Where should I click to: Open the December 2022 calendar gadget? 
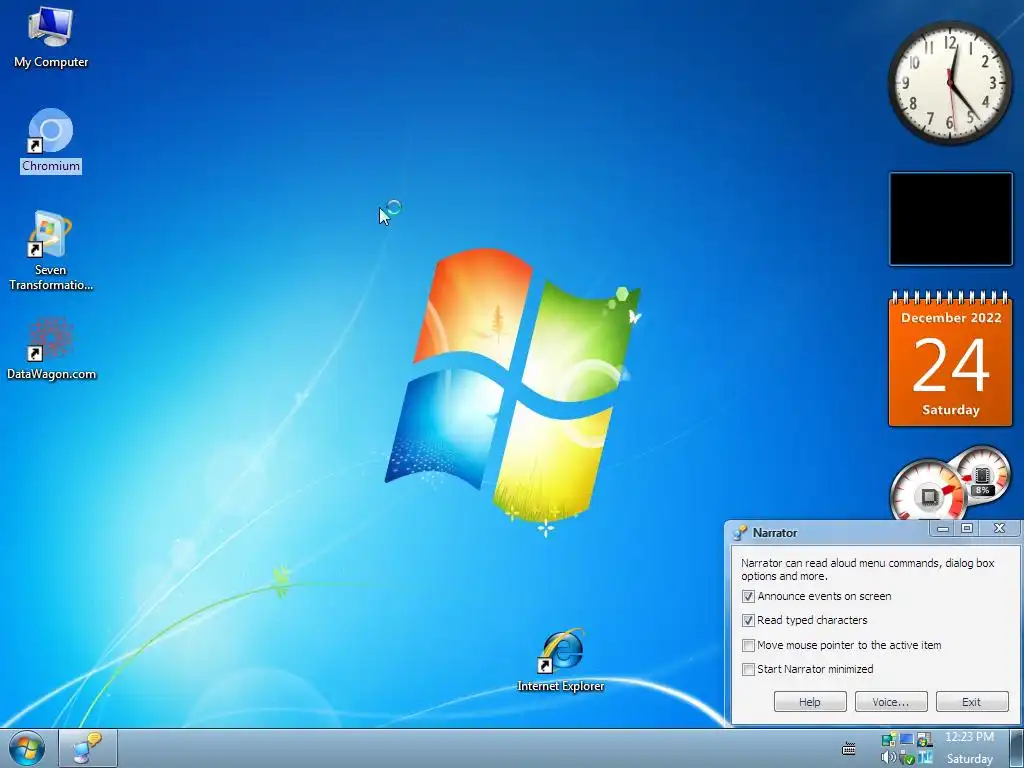[x=951, y=359]
